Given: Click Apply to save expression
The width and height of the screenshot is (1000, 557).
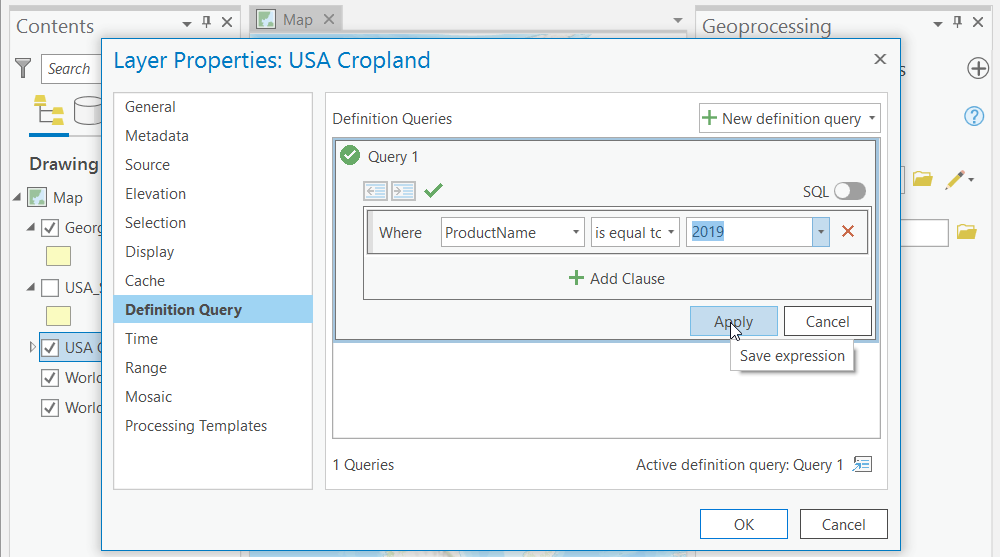Looking at the screenshot, I should pos(733,322).
